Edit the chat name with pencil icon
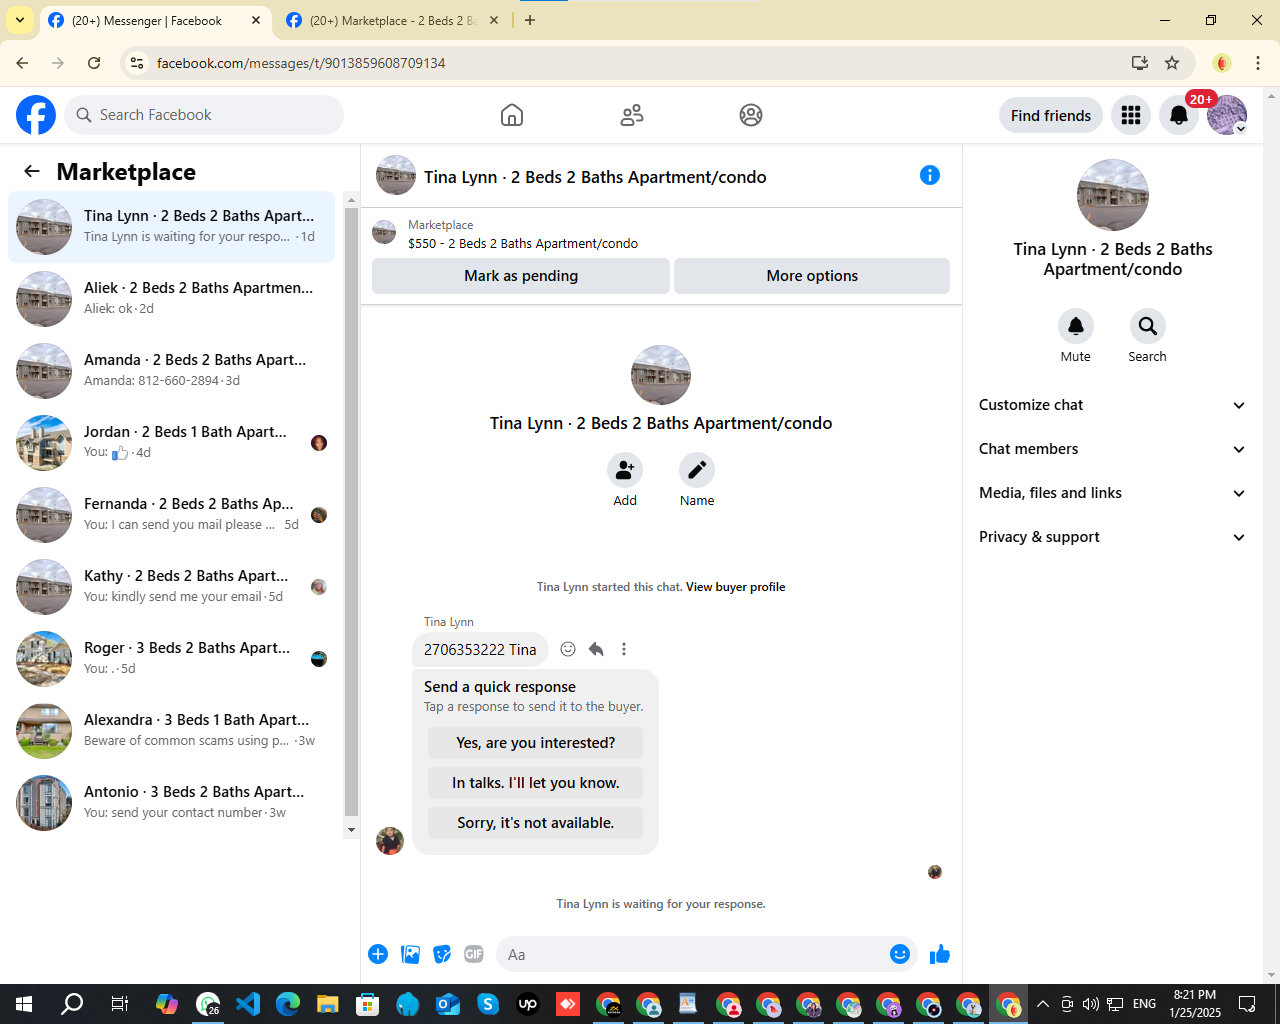This screenshot has width=1280, height=1024. tap(697, 470)
